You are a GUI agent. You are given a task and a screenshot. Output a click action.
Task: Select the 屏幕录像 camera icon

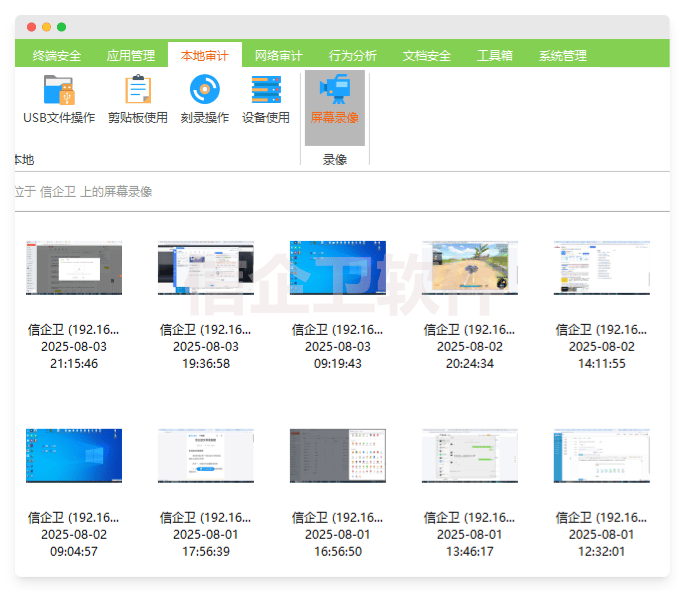coord(334,91)
